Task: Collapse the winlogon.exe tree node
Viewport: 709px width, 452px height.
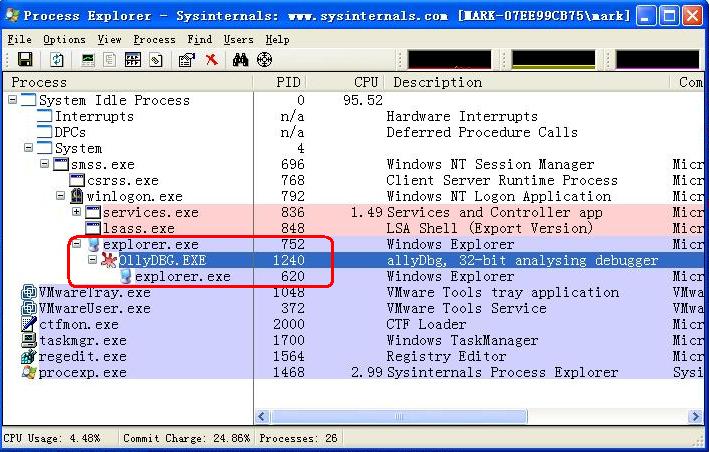Action: [x=61, y=196]
